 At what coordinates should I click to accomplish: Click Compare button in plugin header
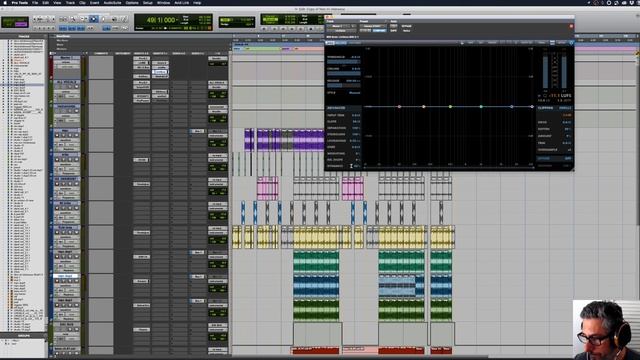click(x=379, y=31)
